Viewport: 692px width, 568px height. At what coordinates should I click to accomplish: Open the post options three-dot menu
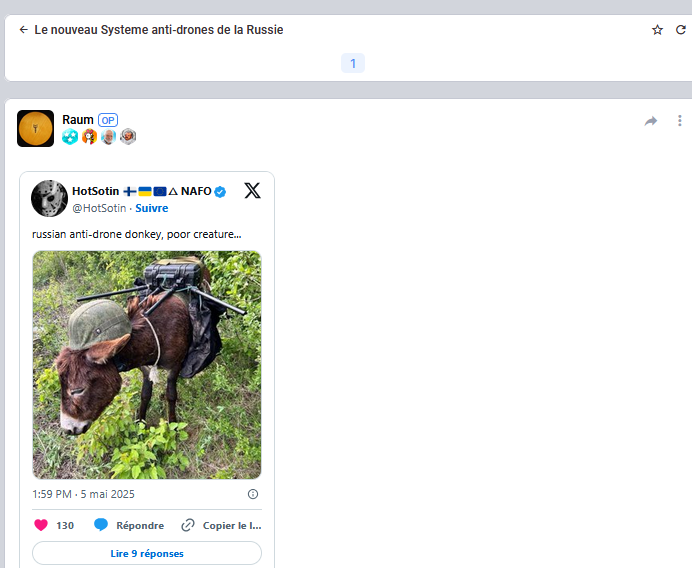click(x=680, y=121)
